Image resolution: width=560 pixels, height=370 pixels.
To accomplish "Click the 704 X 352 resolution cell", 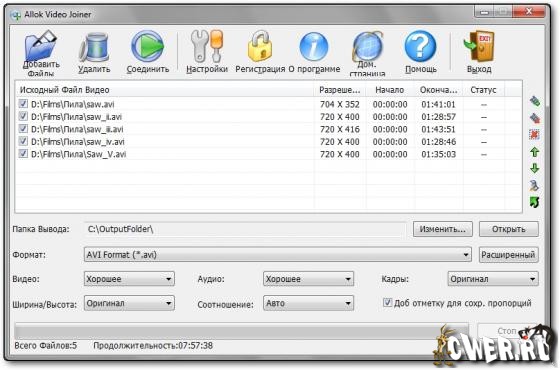I will click(340, 104).
